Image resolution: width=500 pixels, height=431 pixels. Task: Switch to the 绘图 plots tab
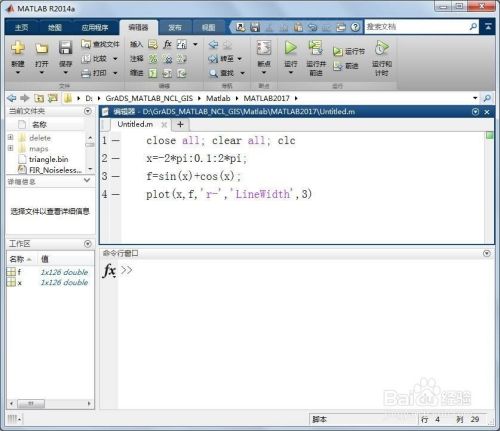pyautogui.click(x=55, y=27)
